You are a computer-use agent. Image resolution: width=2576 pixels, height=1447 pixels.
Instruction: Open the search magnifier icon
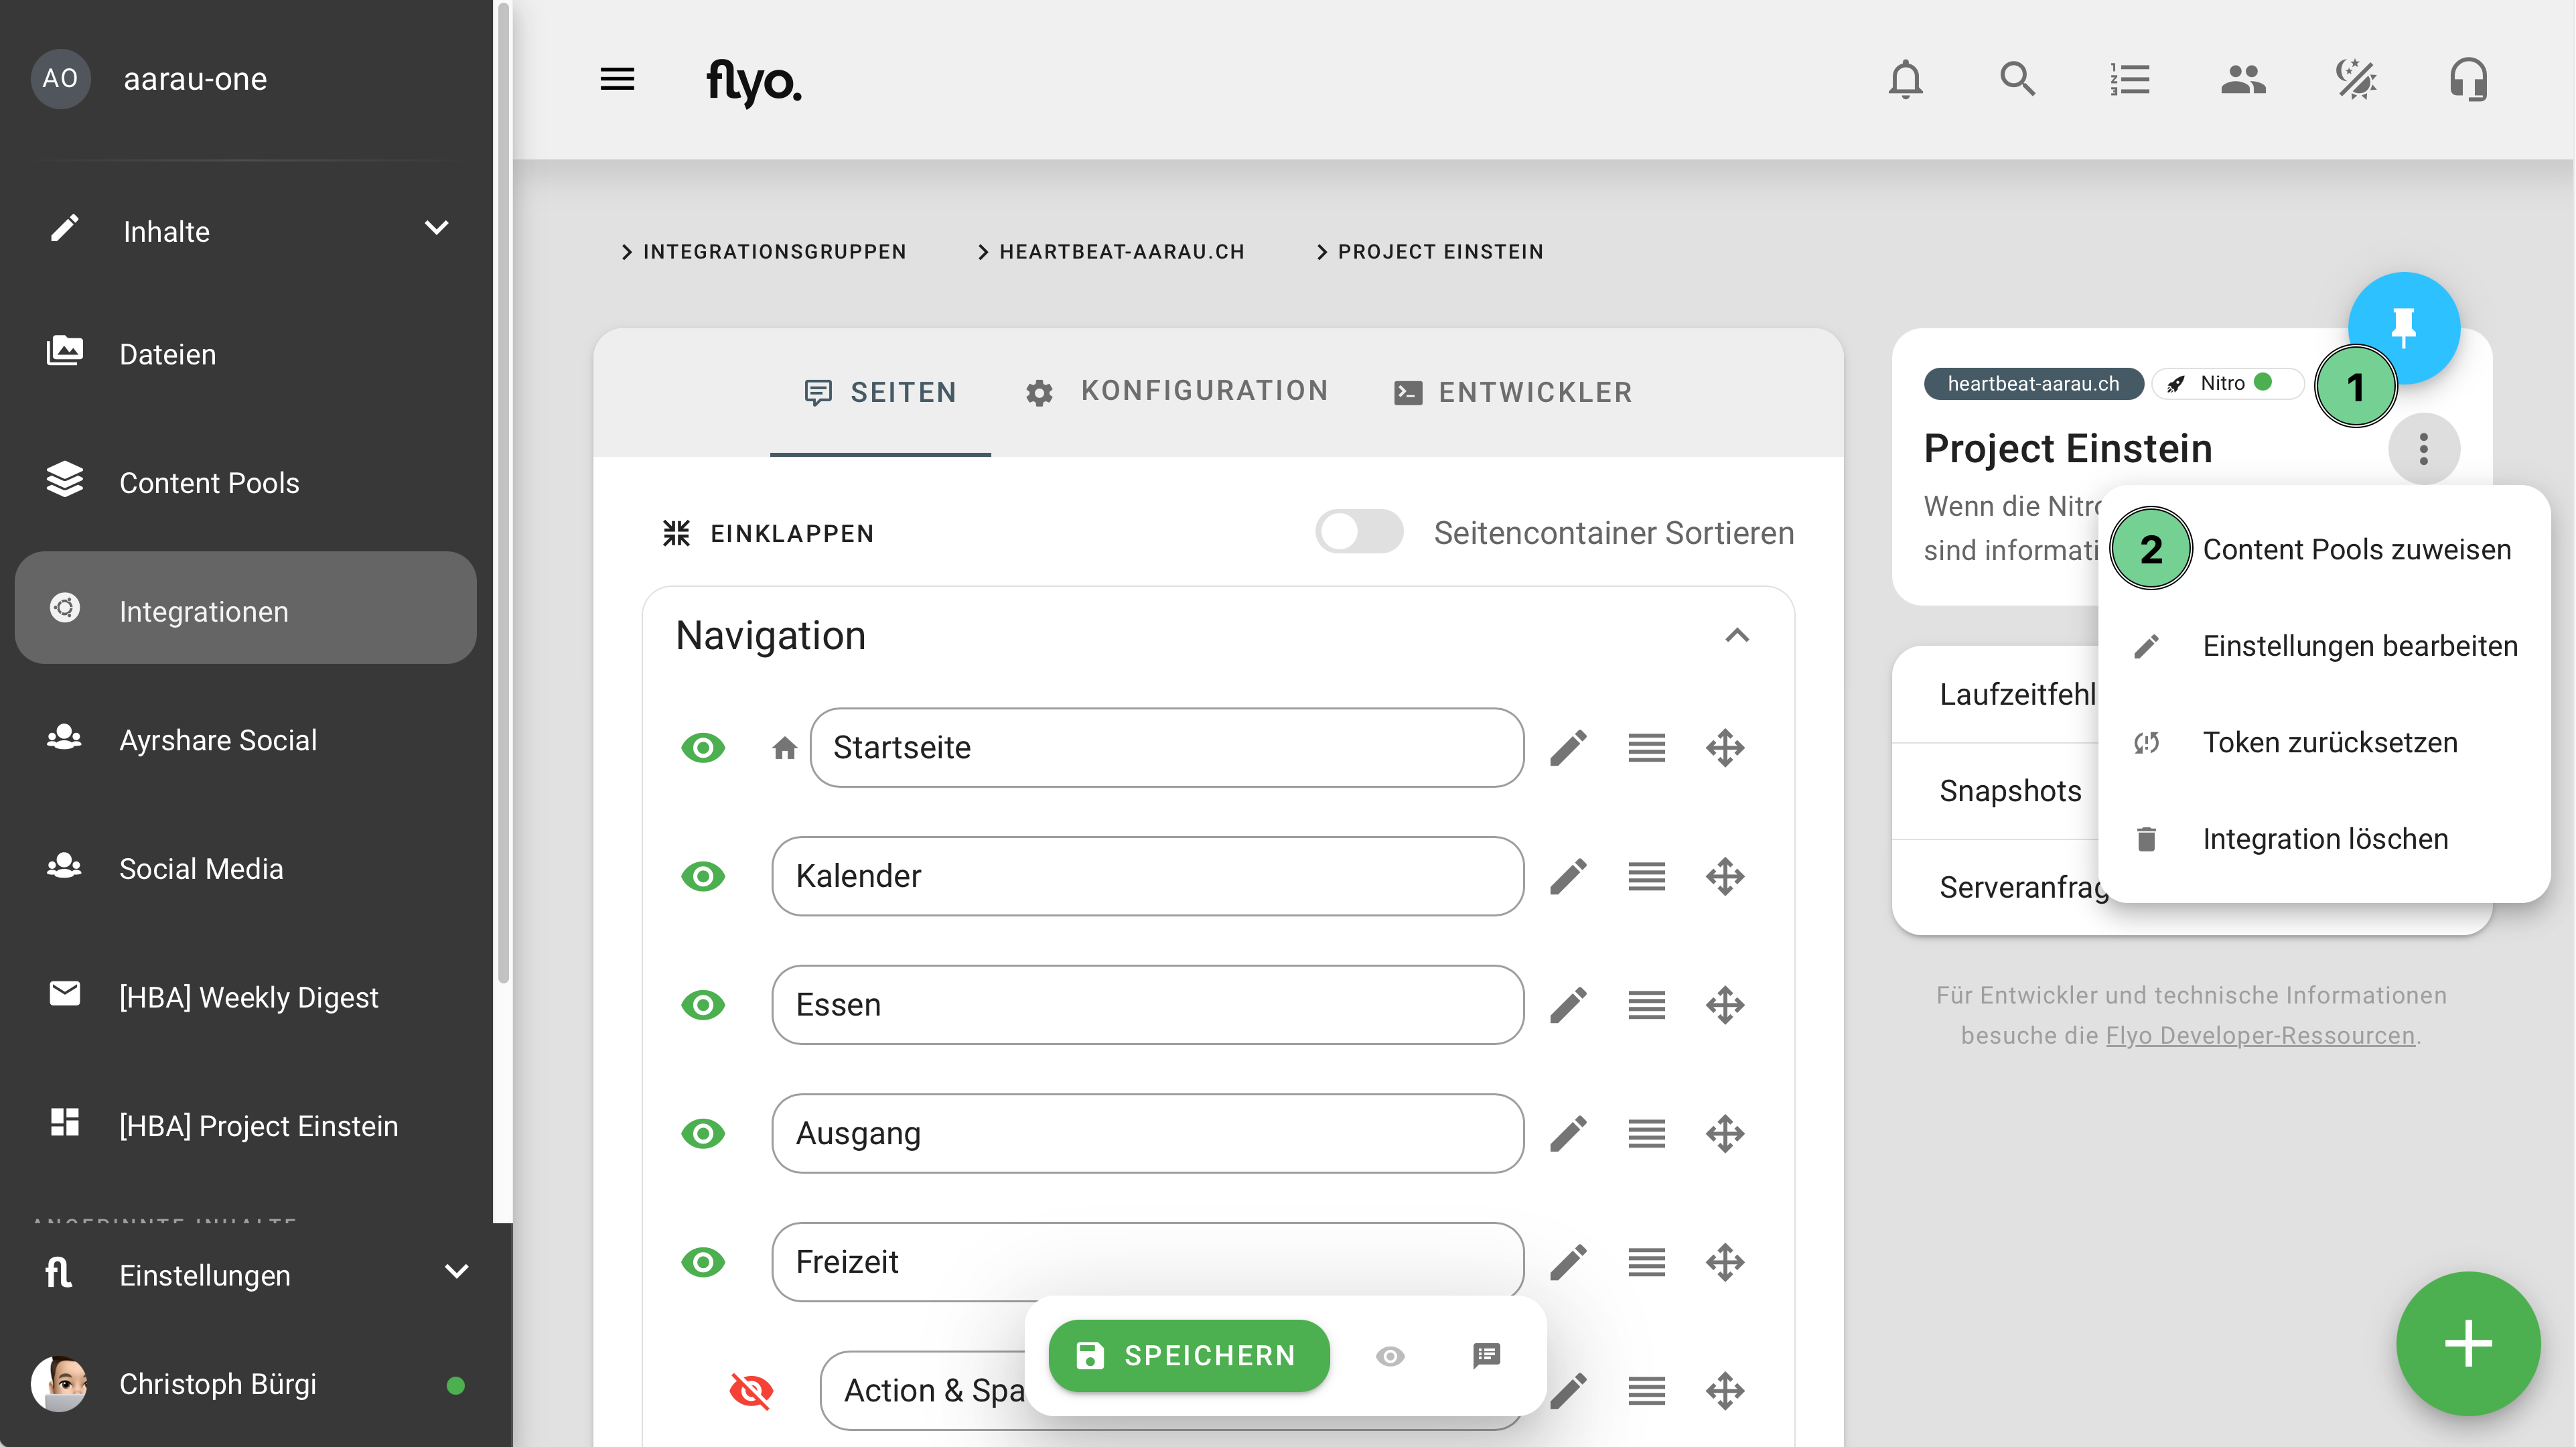[x=2017, y=79]
